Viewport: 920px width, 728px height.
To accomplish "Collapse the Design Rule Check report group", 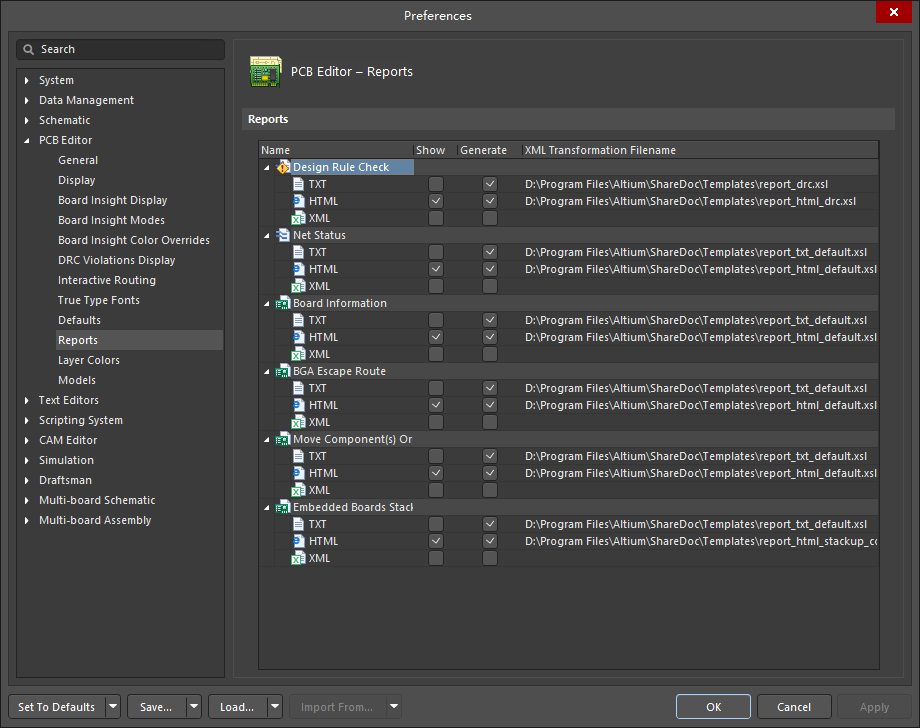I will click(x=267, y=168).
